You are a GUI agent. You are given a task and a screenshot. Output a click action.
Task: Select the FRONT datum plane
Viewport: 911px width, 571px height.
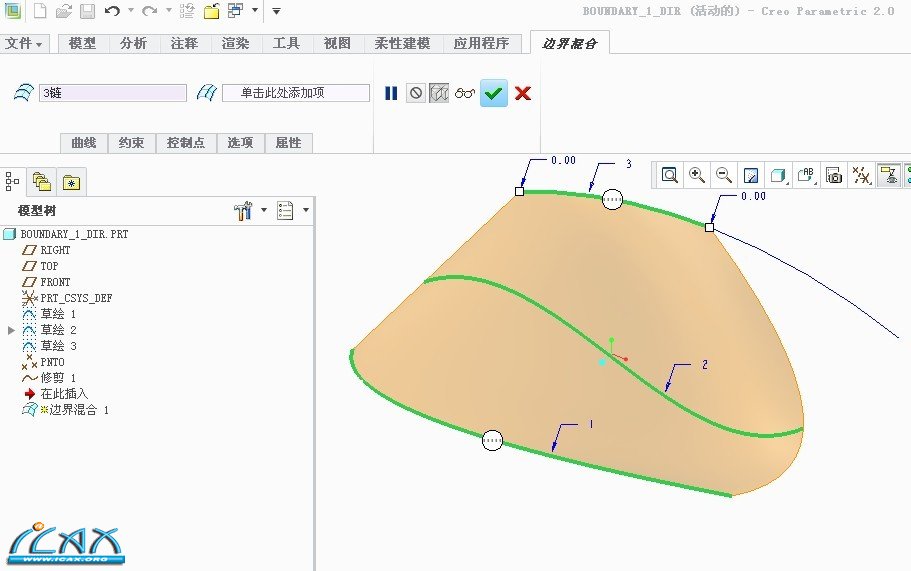[x=55, y=282]
